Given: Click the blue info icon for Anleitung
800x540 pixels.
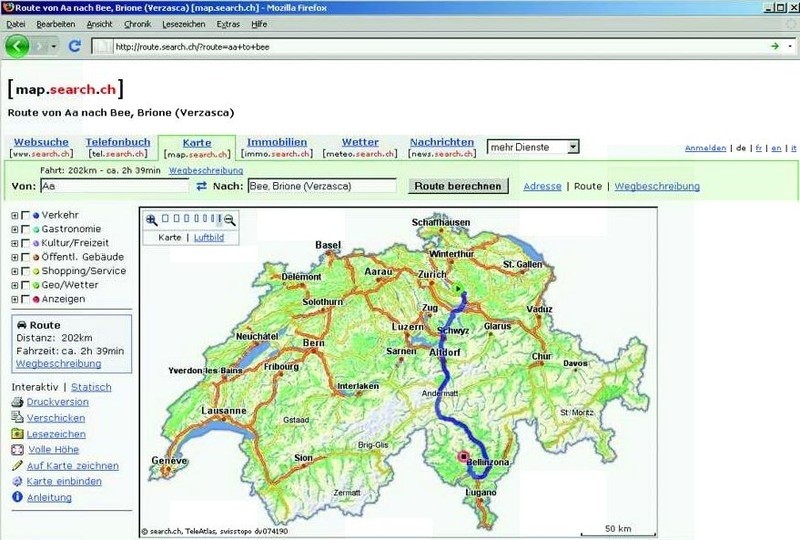Looking at the screenshot, I should point(17,497).
